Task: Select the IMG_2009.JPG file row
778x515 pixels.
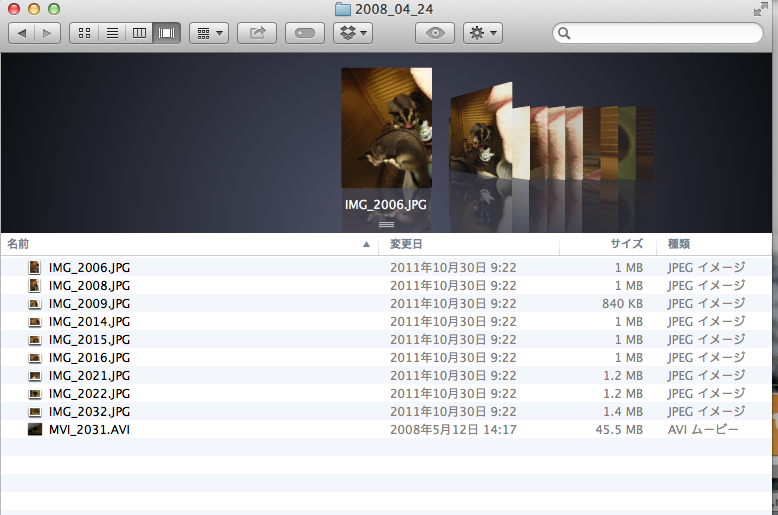Action: click(x=386, y=304)
